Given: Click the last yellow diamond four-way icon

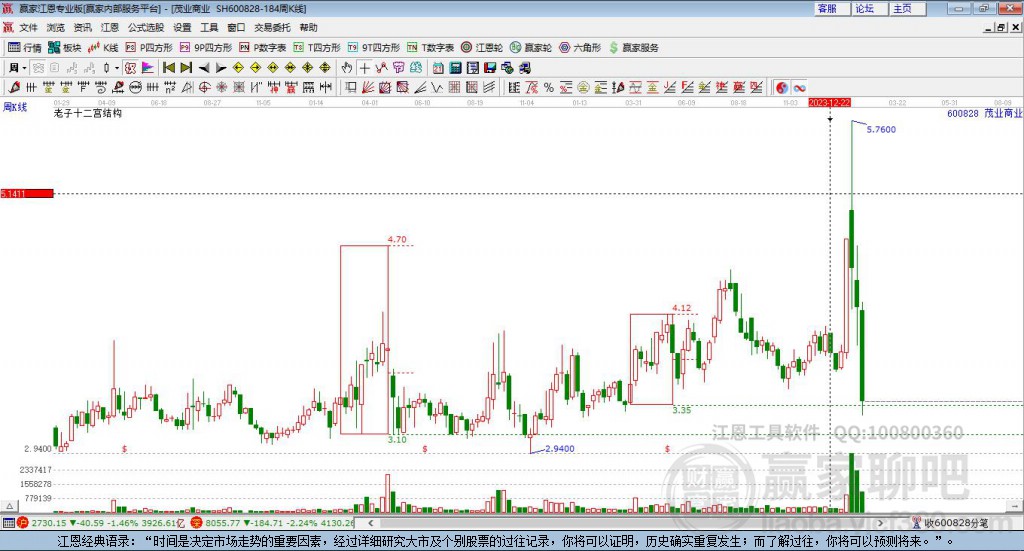Looking at the screenshot, I should click(x=325, y=68).
